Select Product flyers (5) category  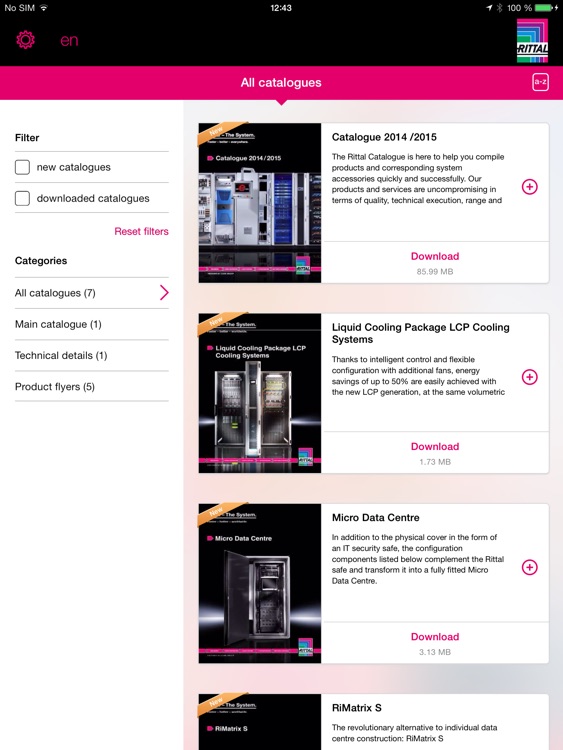(92, 386)
